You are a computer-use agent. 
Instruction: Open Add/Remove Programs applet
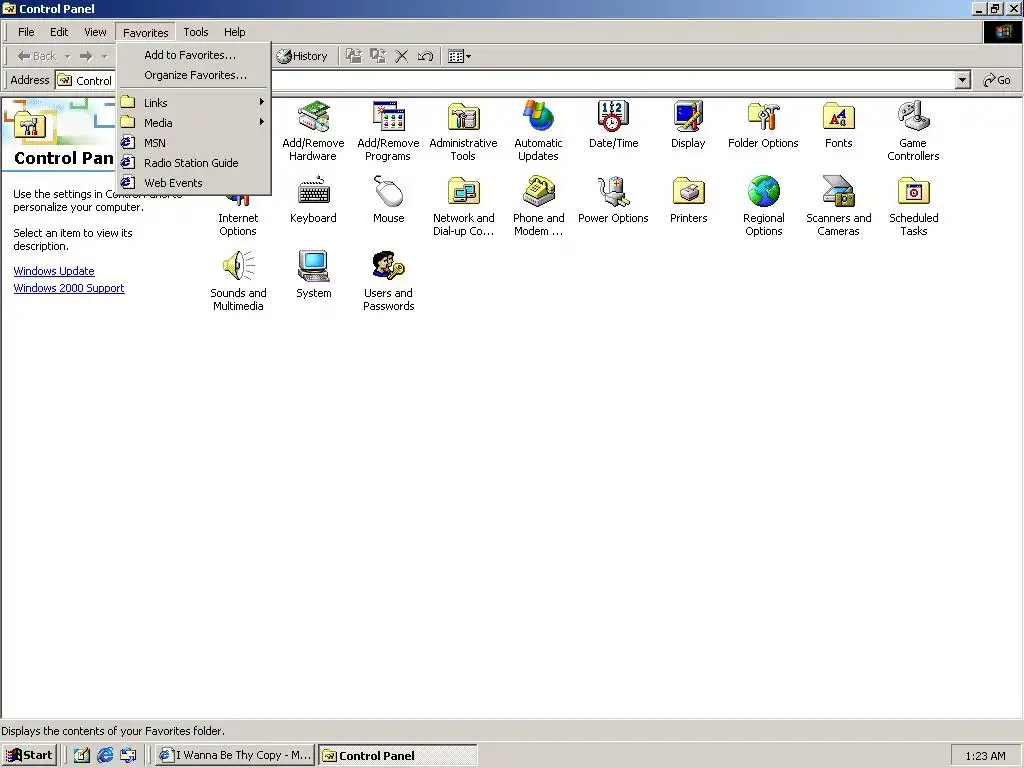[388, 131]
